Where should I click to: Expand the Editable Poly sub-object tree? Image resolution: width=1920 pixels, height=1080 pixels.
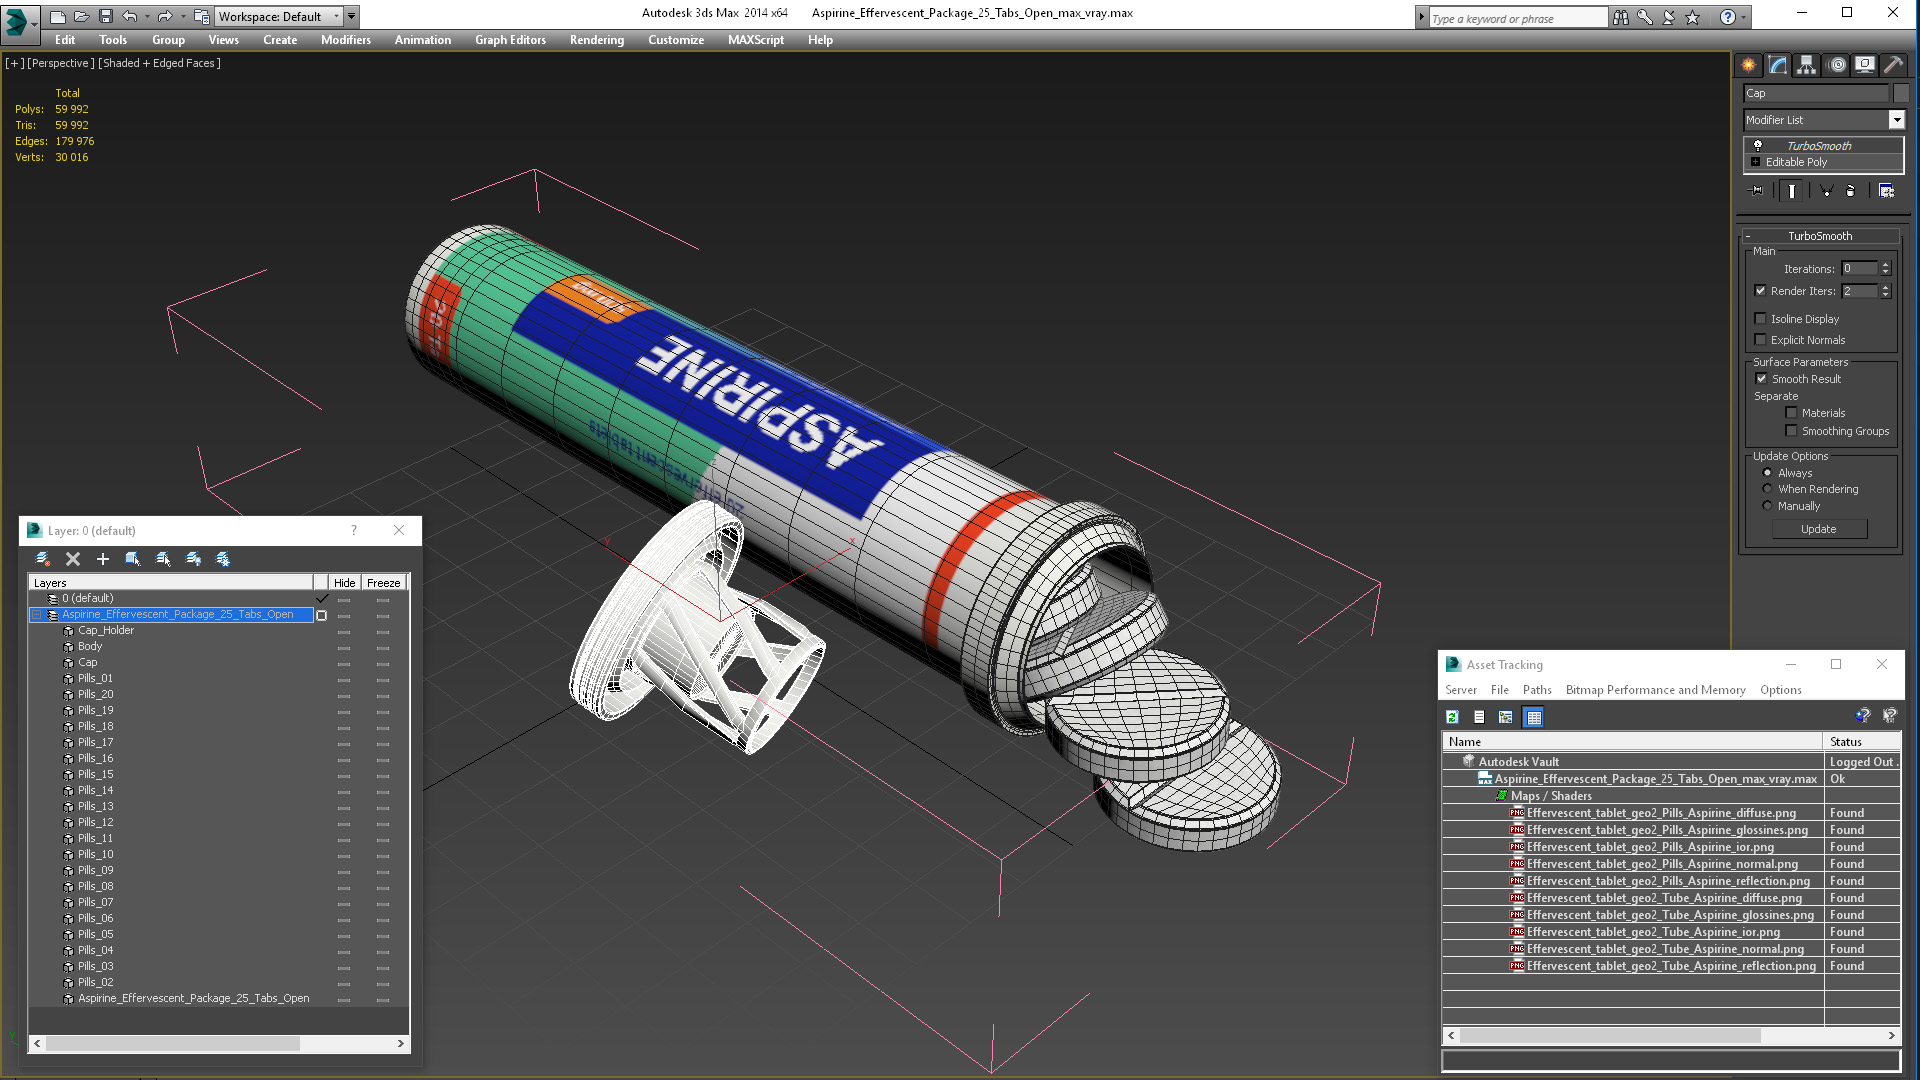tap(1755, 162)
